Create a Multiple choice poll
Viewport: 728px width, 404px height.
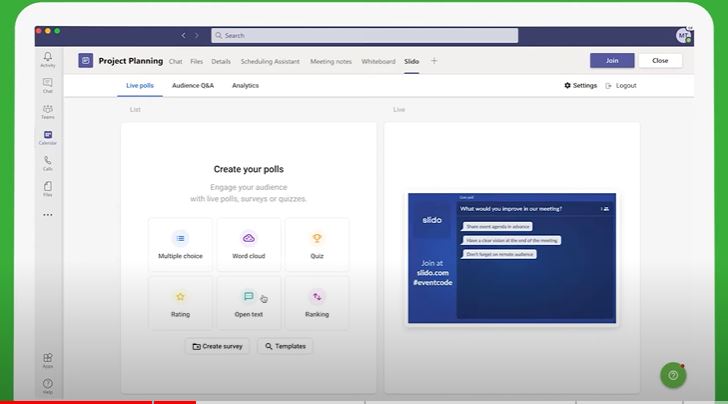(180, 245)
